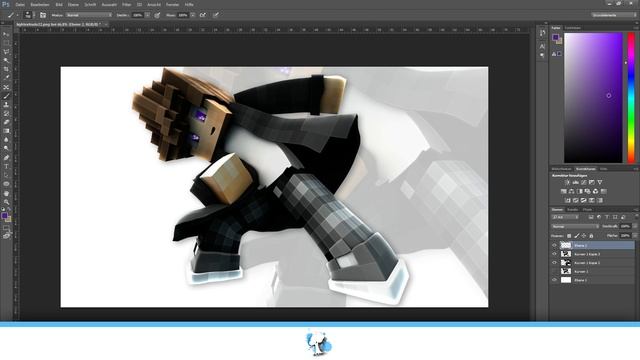The height and width of the screenshot is (360, 640).
Task: Select the Ellipse shape tool
Action: (x=6, y=184)
